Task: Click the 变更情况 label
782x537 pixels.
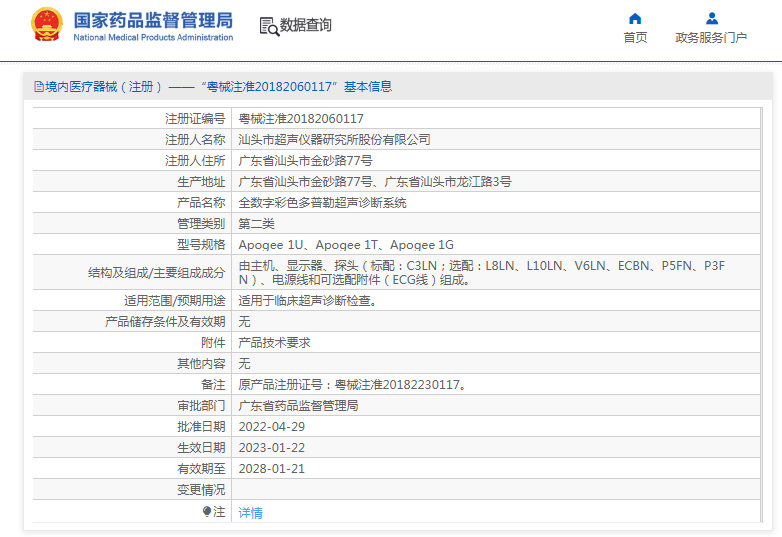Action: coord(201,490)
